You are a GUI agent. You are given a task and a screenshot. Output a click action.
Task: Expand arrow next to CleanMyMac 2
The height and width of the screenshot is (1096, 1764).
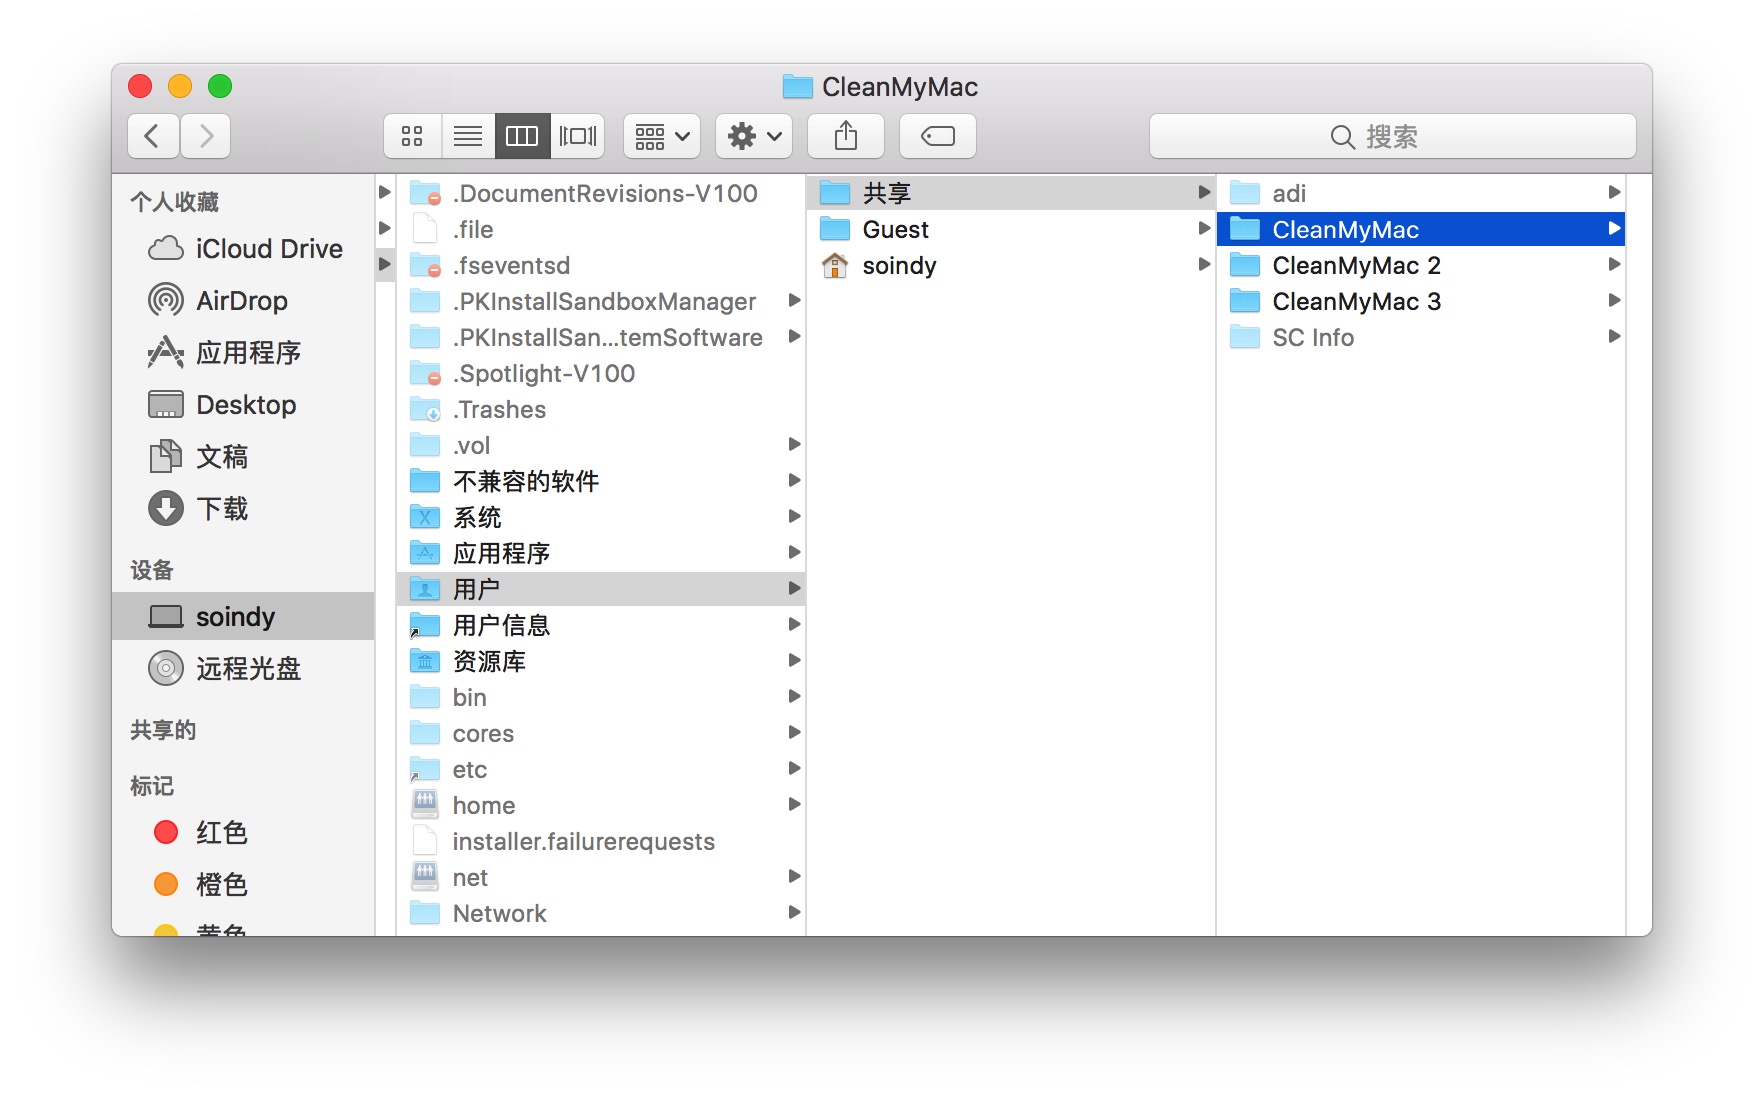[x=1614, y=264]
